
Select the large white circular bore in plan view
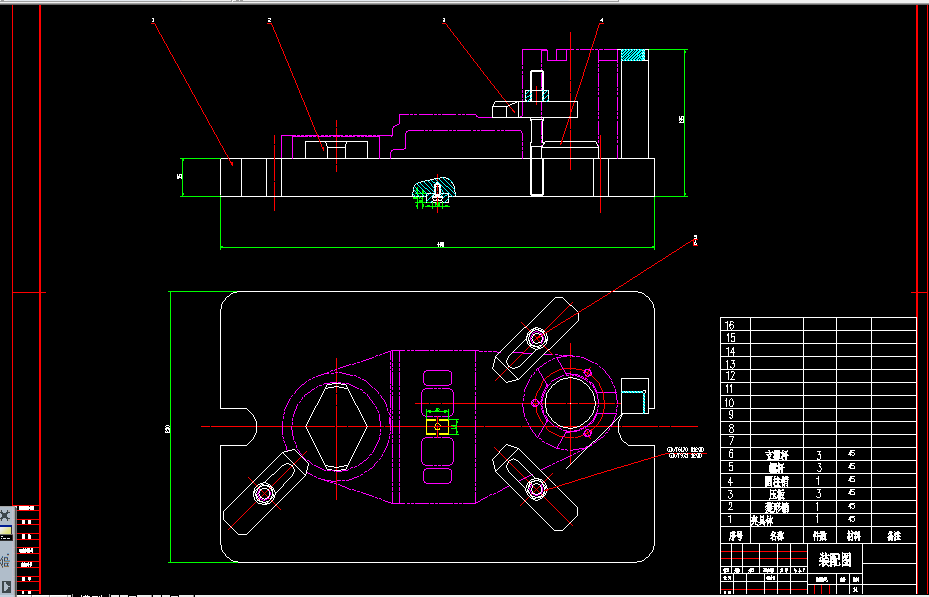tap(570, 403)
